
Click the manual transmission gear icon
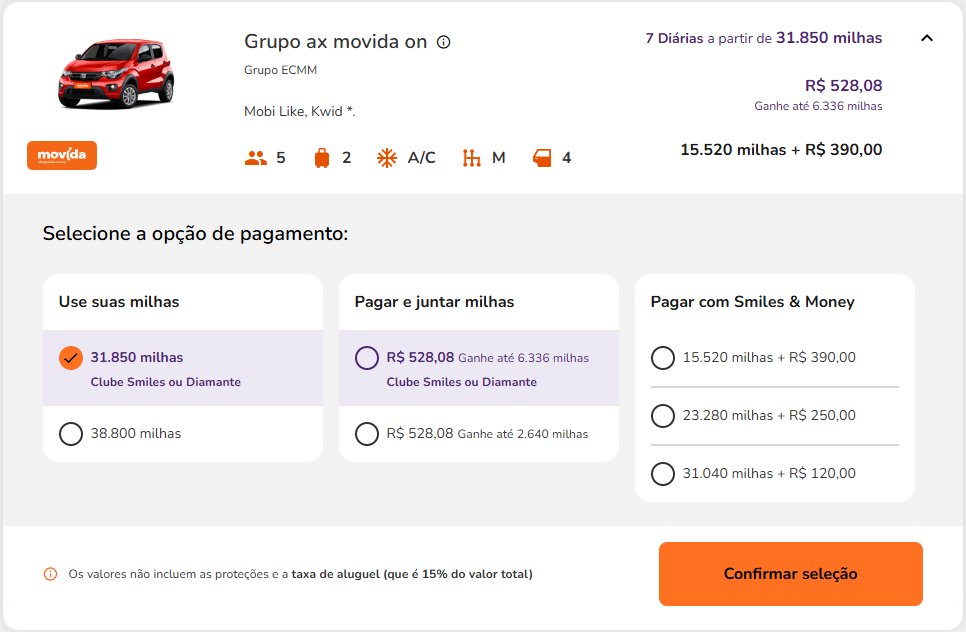pos(471,158)
